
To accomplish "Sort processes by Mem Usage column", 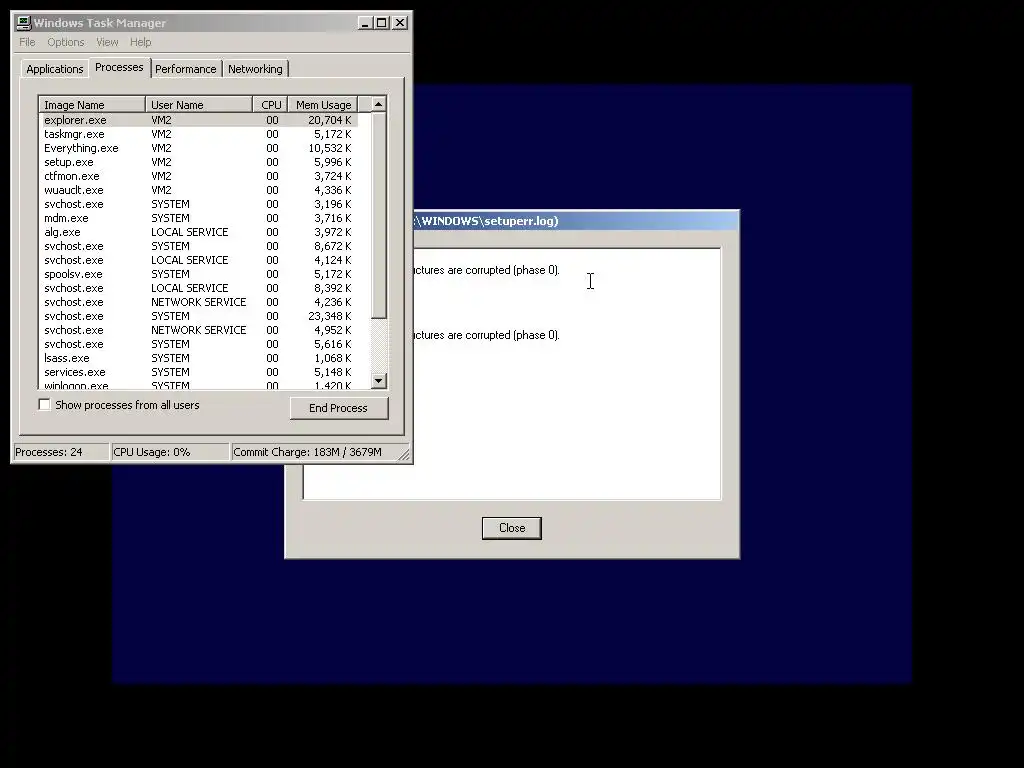I will (323, 104).
